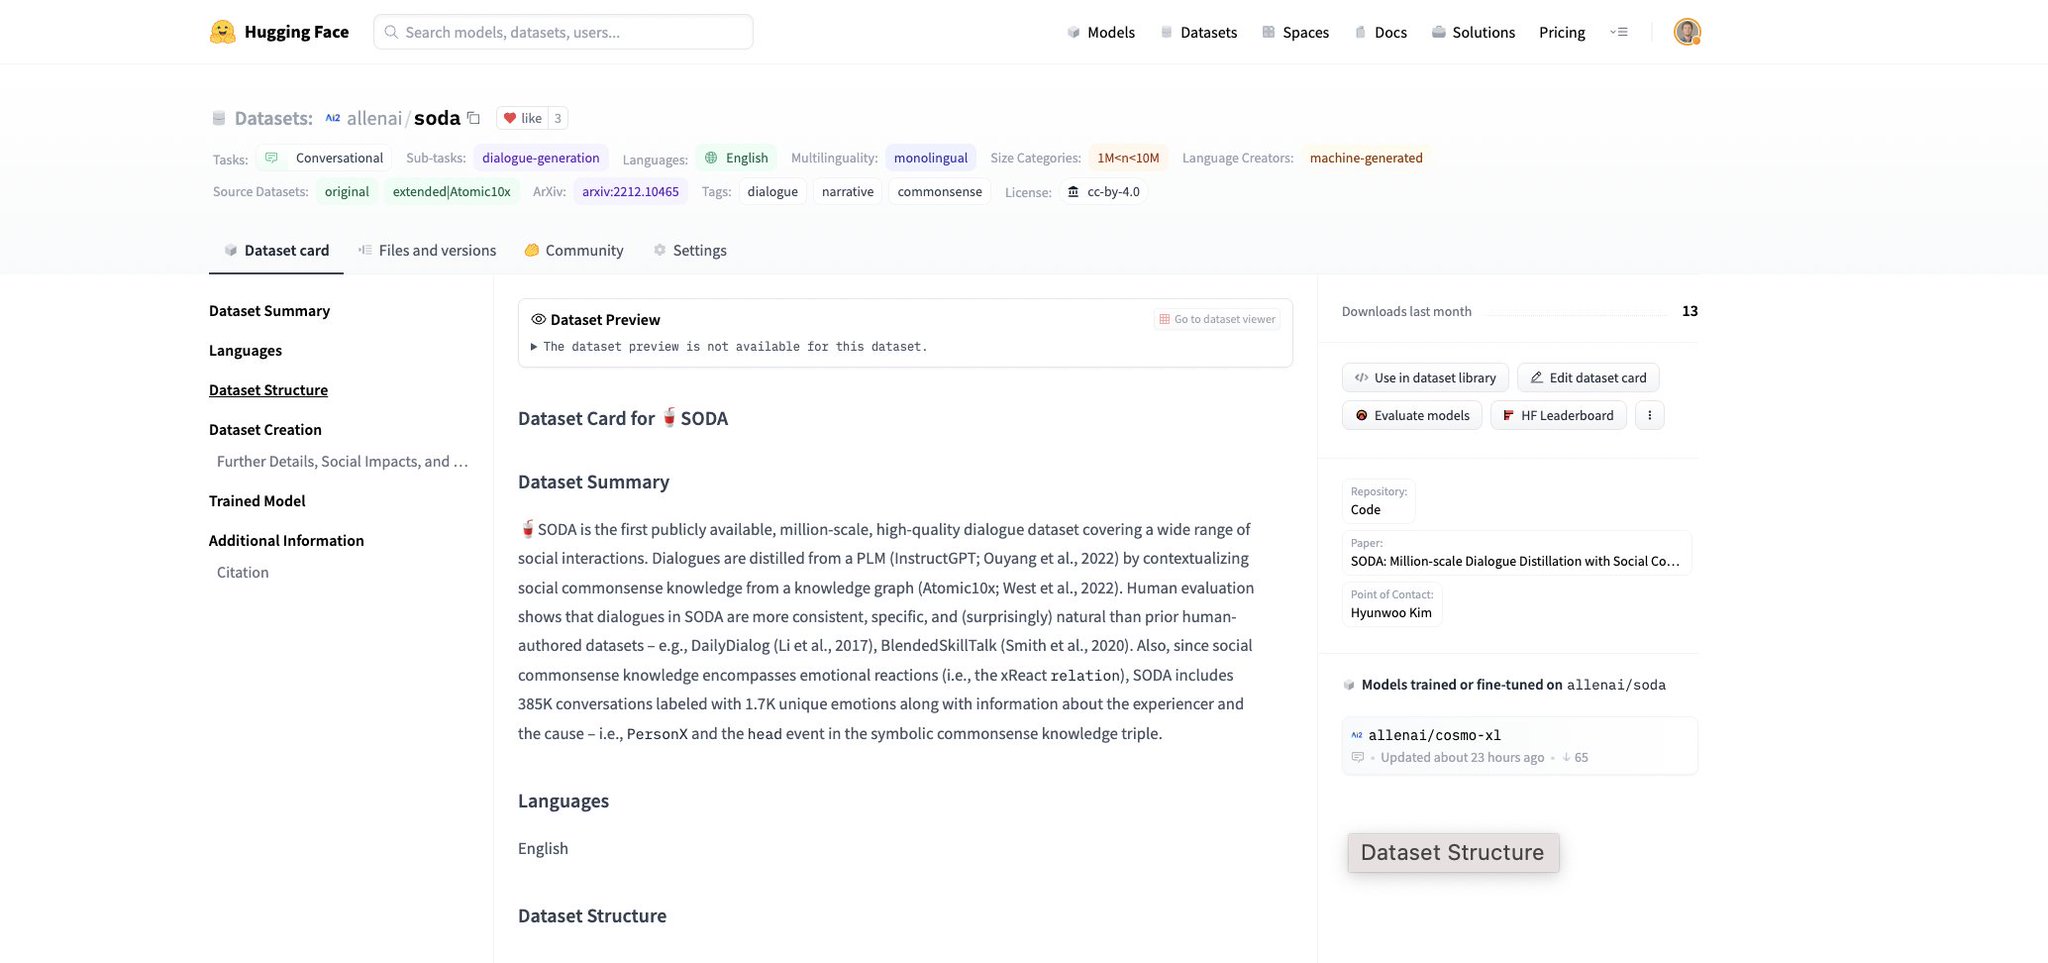This screenshot has width=2048, height=963.
Task: Open Docs in the navigation bar
Action: 1380,32
